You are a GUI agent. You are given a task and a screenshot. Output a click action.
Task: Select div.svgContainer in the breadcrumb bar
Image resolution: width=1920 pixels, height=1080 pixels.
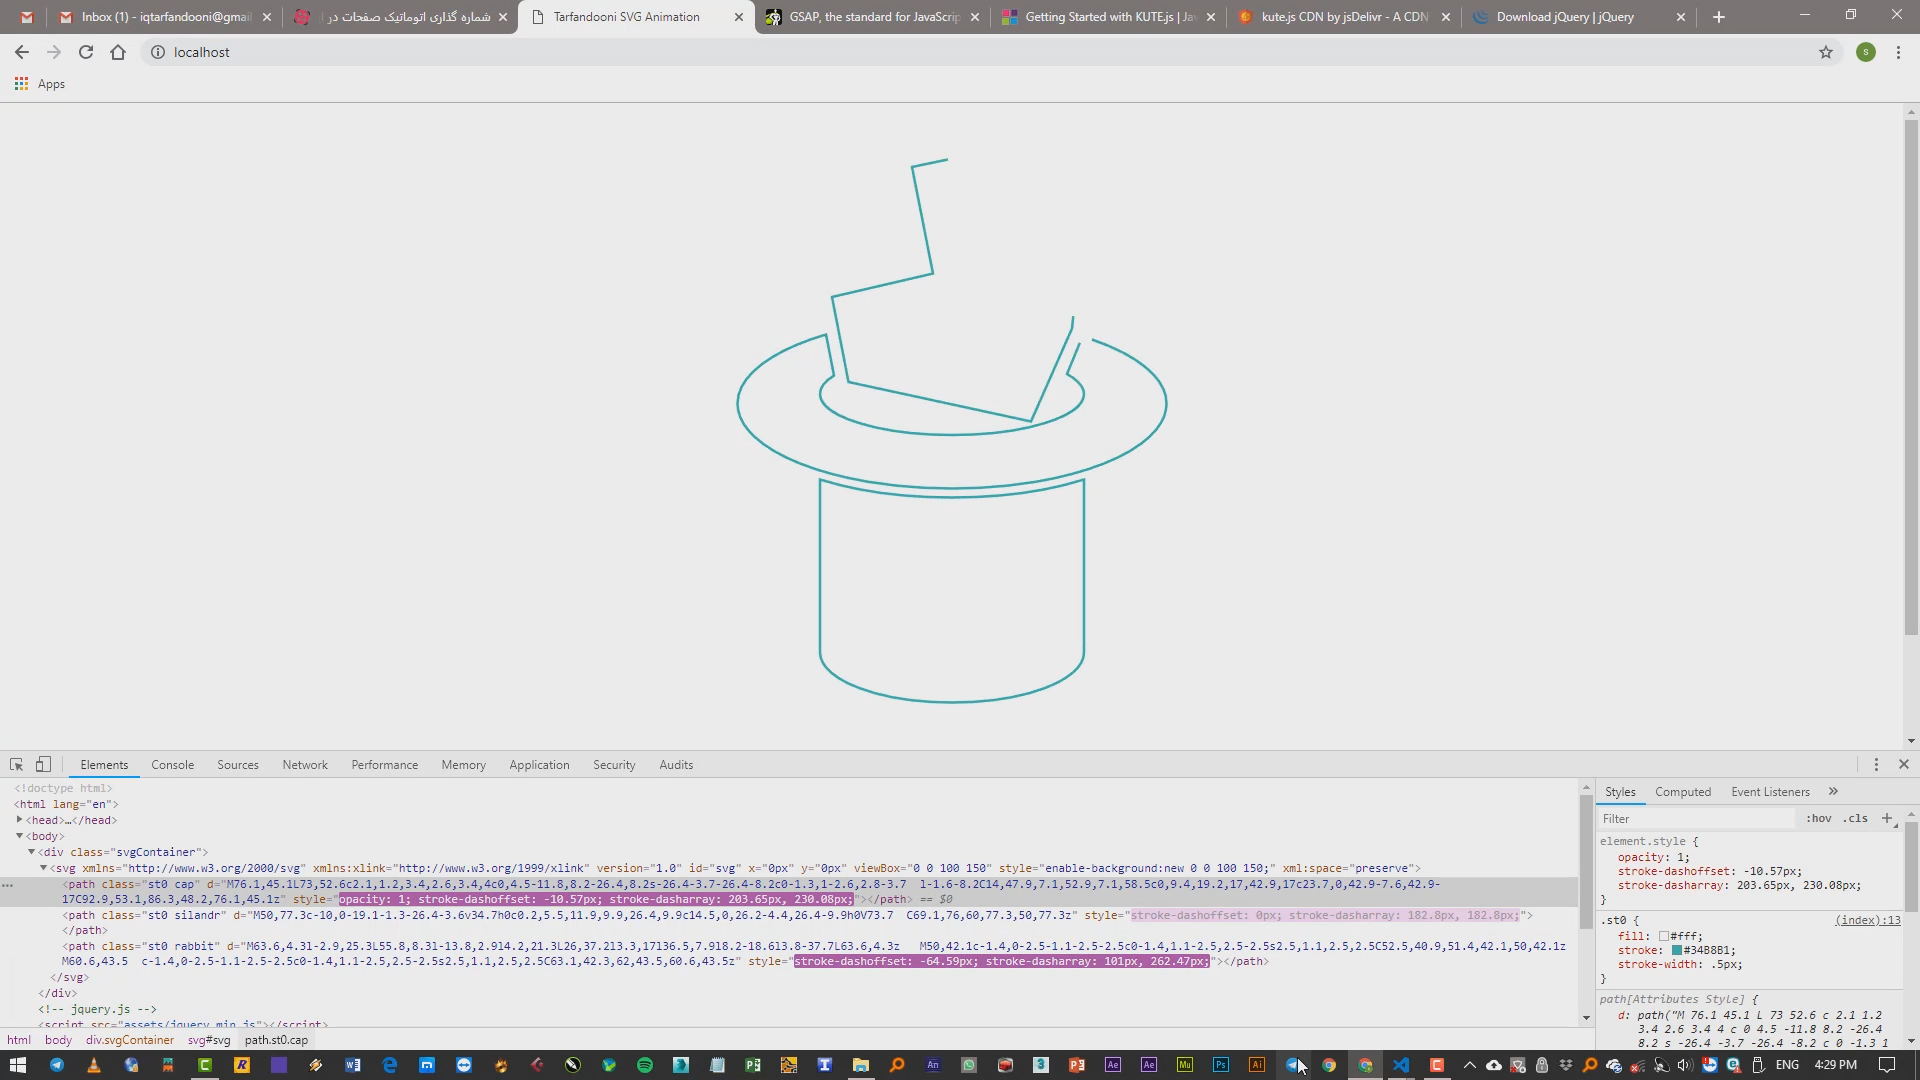(x=129, y=1040)
